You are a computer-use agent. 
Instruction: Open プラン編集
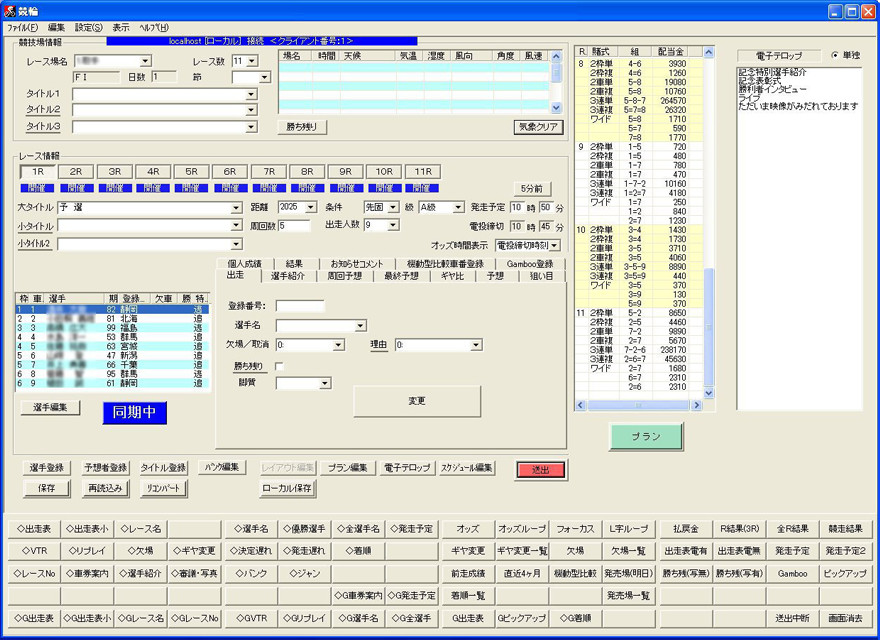[x=347, y=468]
